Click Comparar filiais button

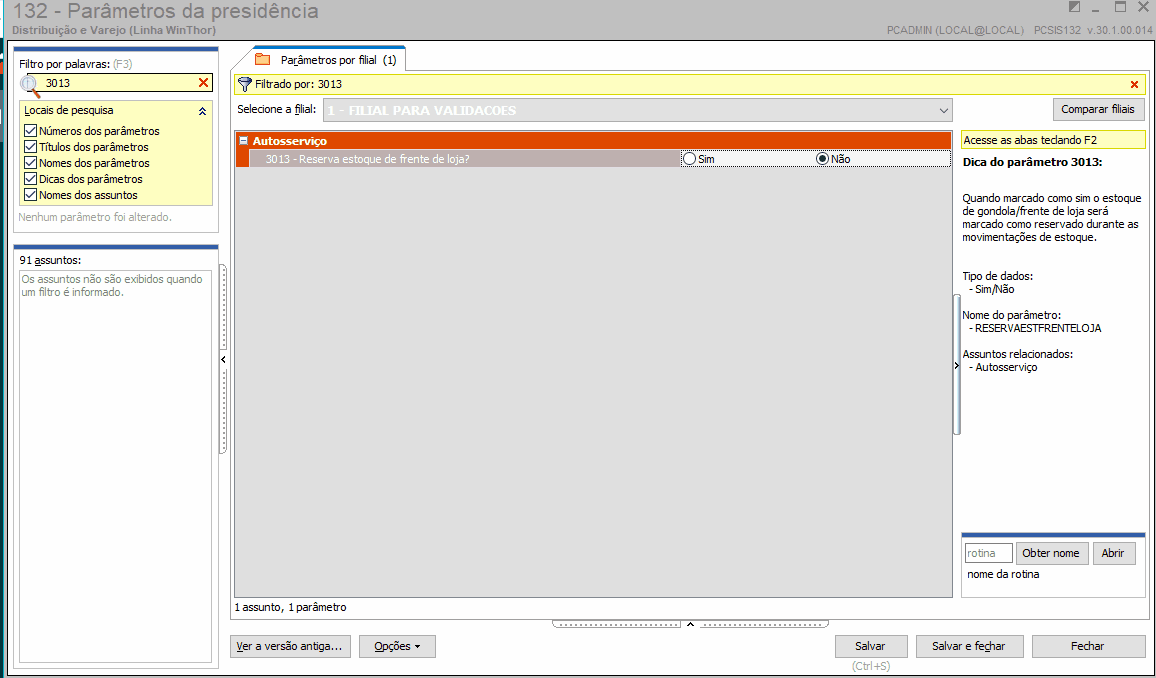pyautogui.click(x=1098, y=109)
